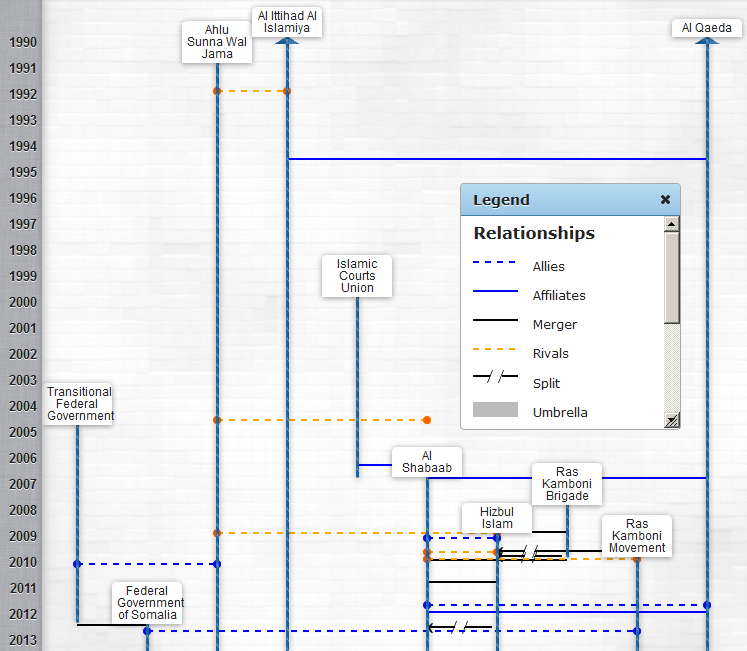Click the Umbrella gray swatch in legend
Image resolution: width=747 pixels, height=651 pixels.
[495, 409]
